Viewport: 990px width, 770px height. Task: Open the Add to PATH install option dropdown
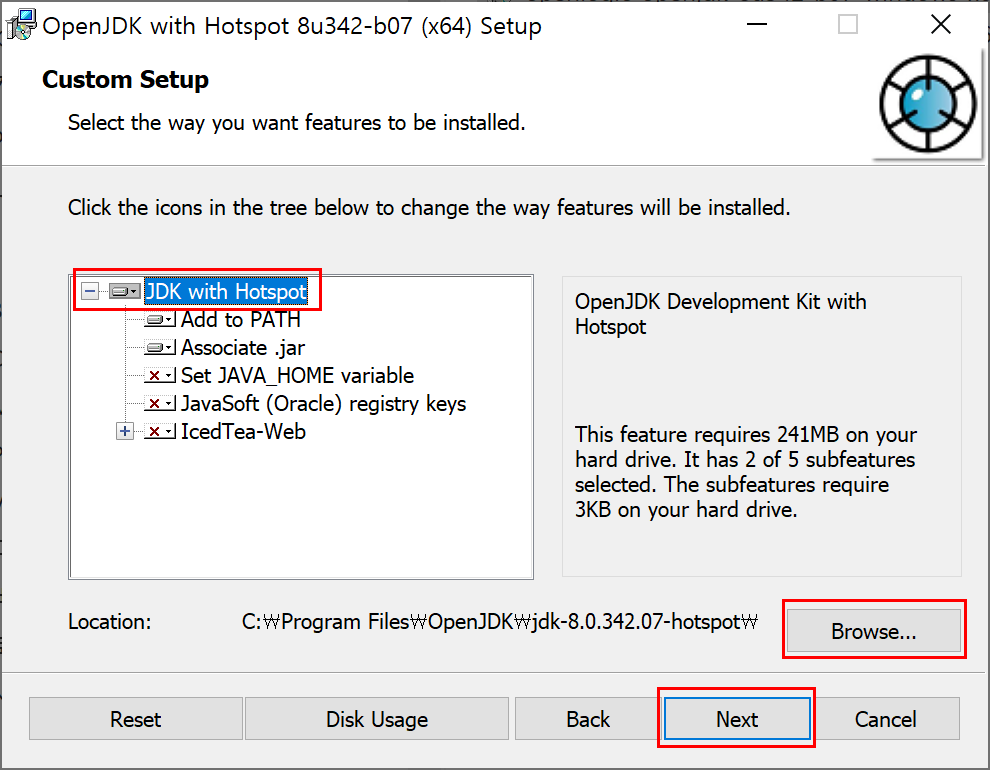click(x=160, y=320)
